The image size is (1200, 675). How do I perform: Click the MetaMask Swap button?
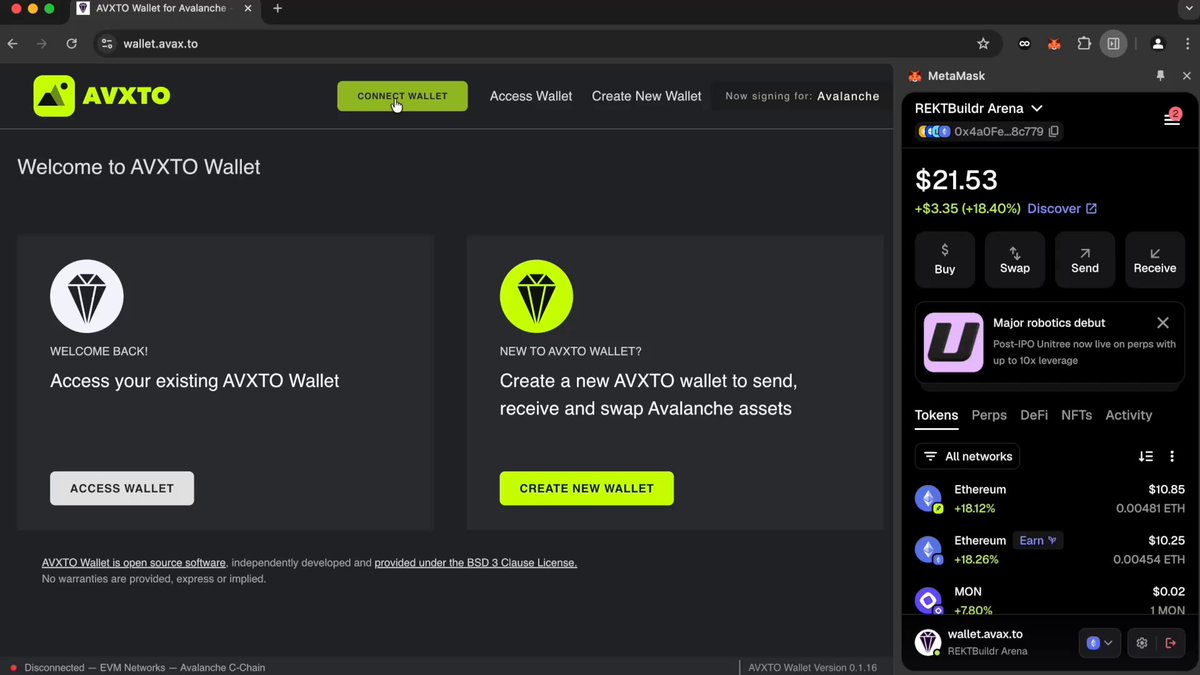tap(1015, 260)
